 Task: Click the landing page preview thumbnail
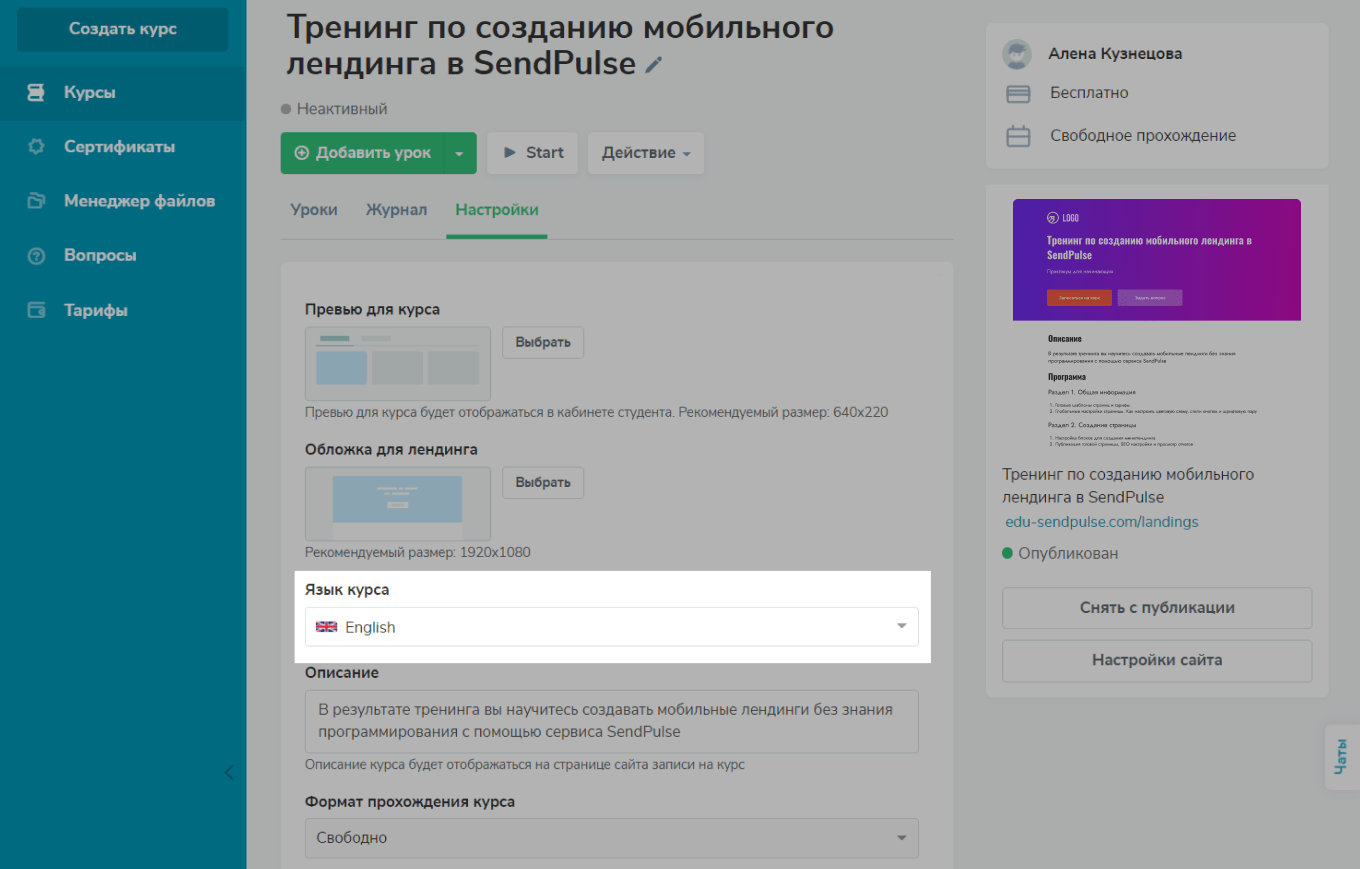(x=1157, y=323)
